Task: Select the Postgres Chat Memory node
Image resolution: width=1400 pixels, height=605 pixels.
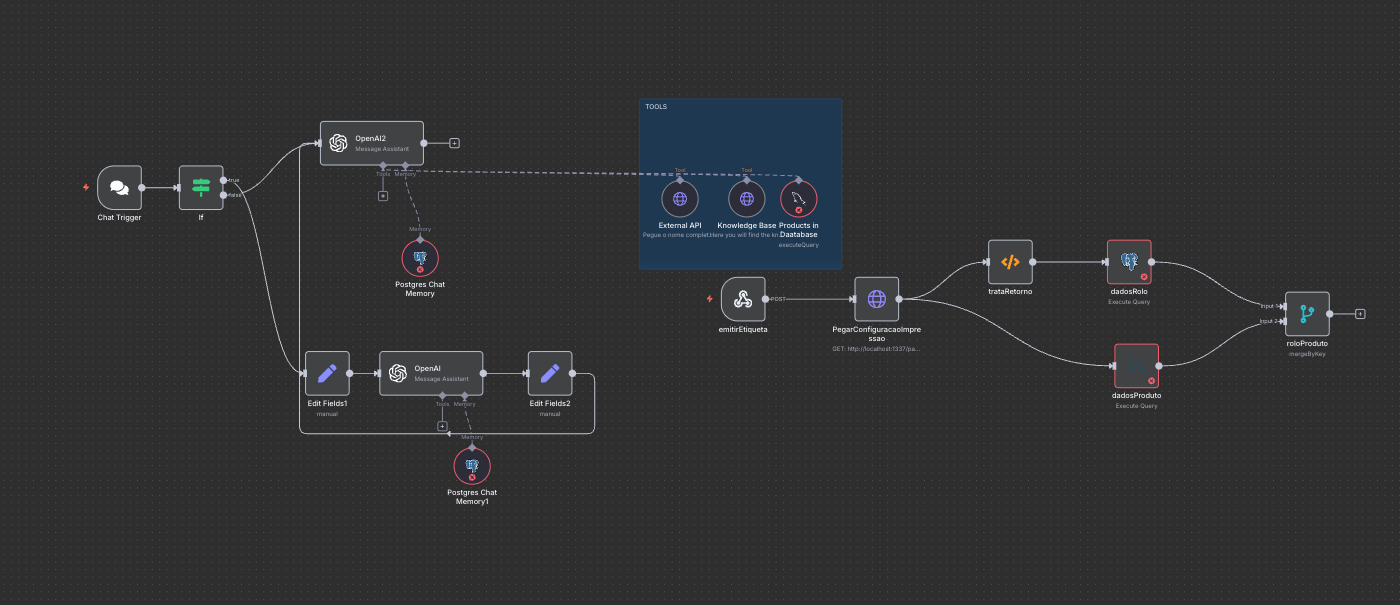Action: pos(420,258)
